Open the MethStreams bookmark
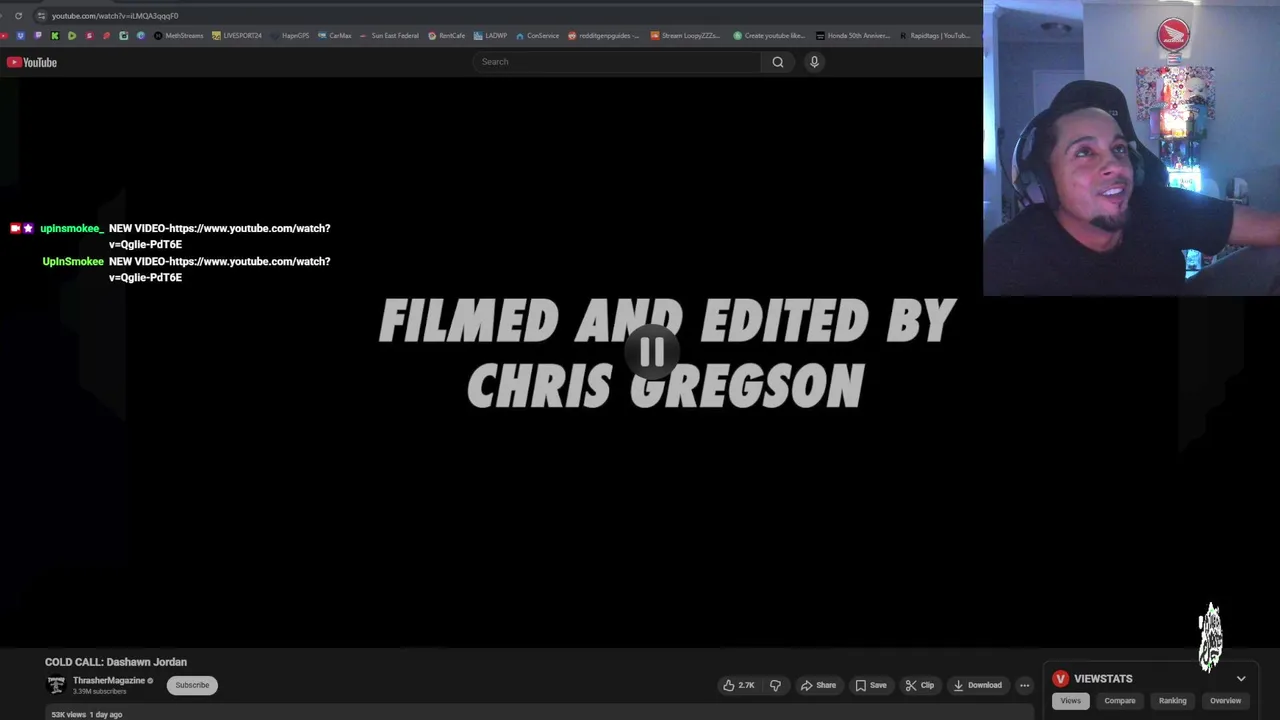 (178, 36)
